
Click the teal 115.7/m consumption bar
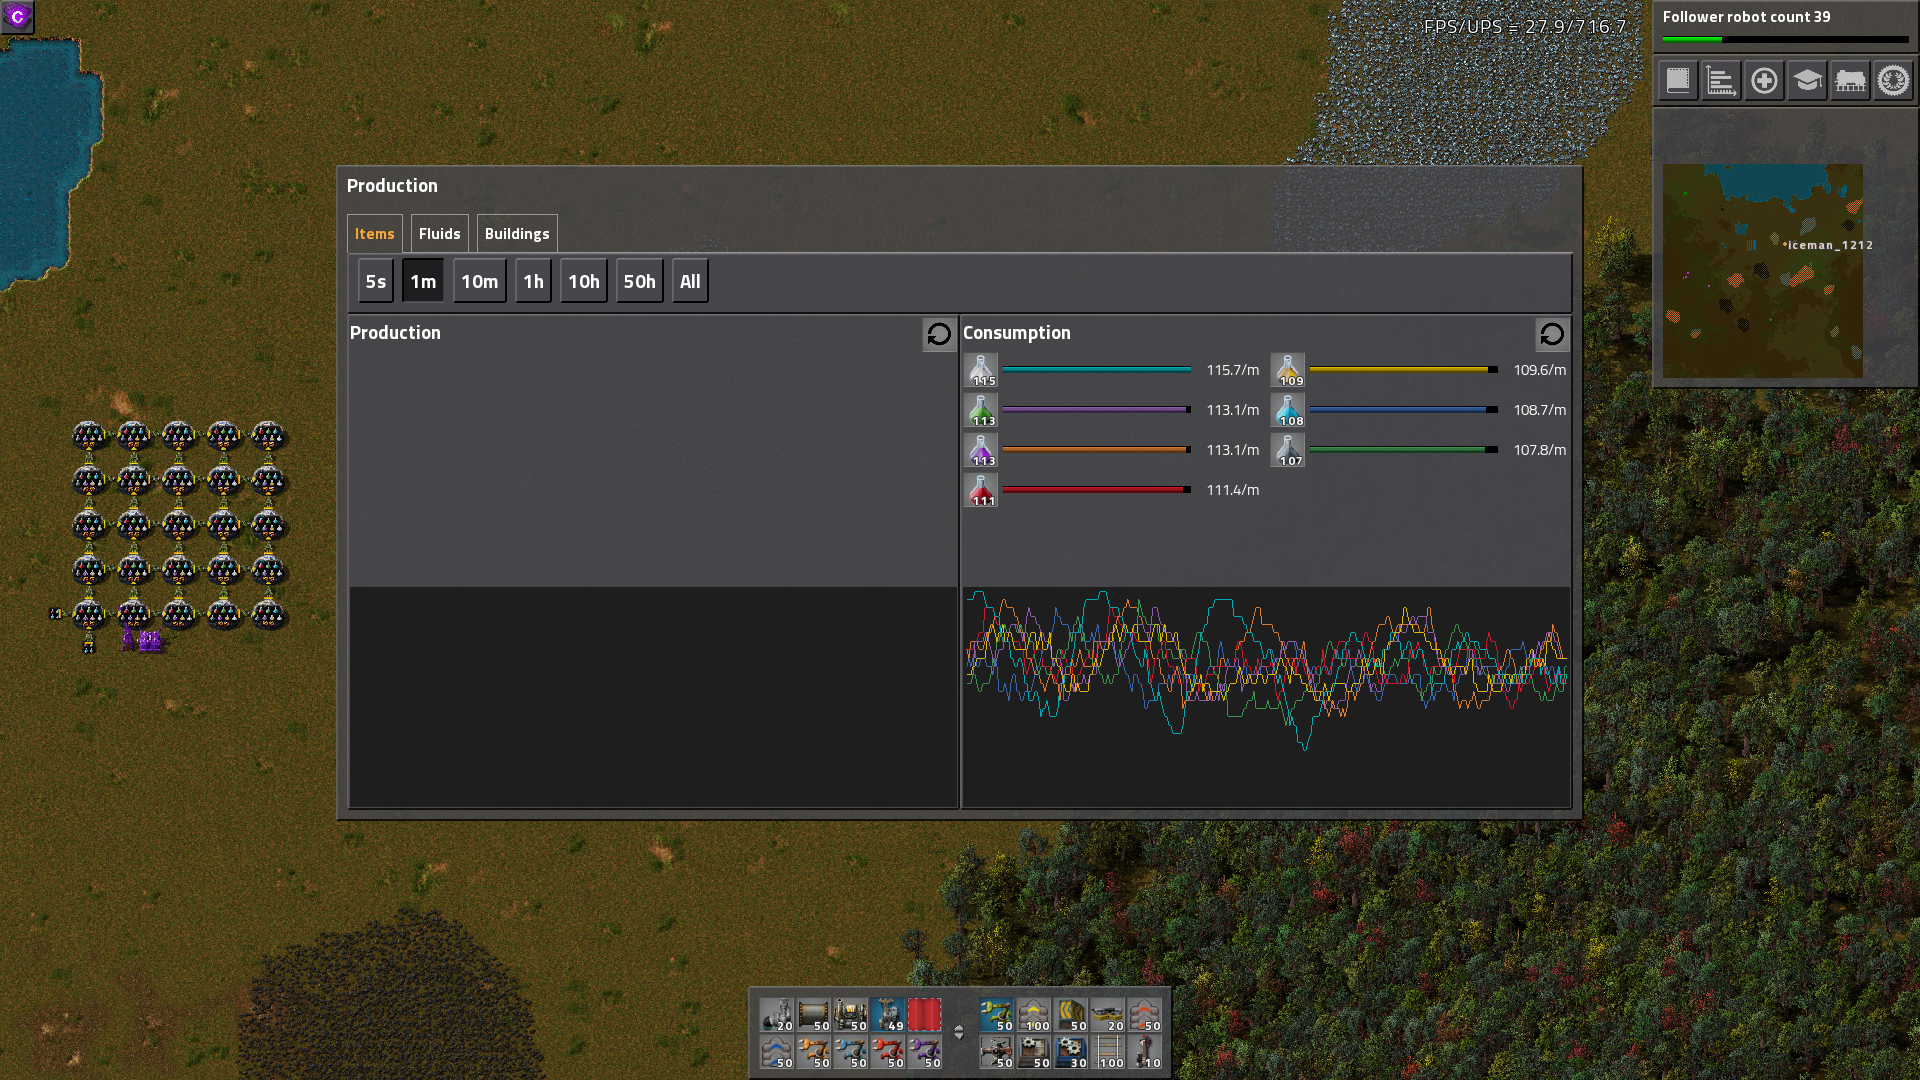point(1097,370)
